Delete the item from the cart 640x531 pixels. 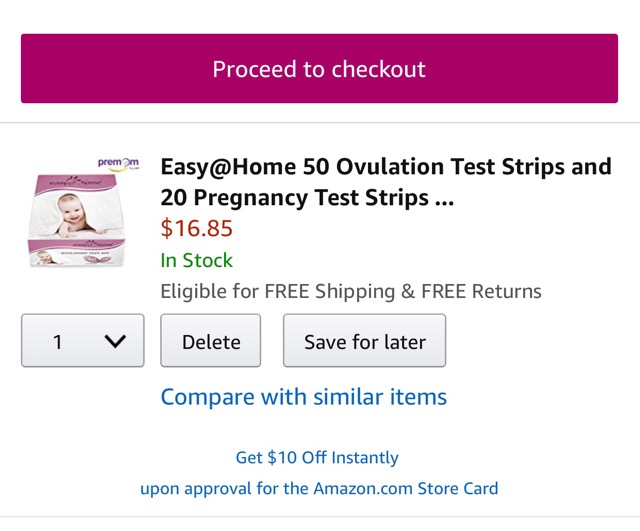click(x=211, y=340)
